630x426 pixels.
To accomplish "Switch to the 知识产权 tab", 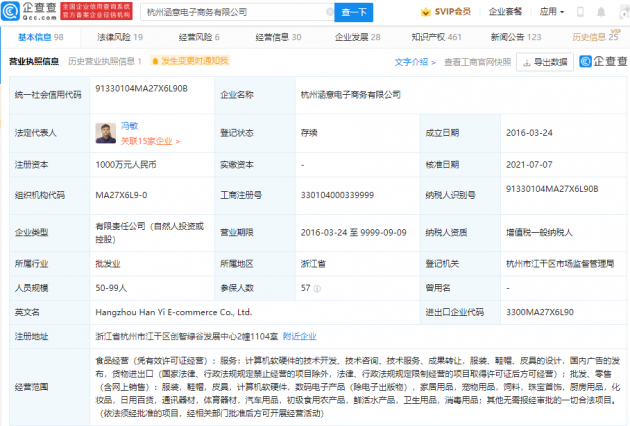I will (436, 37).
